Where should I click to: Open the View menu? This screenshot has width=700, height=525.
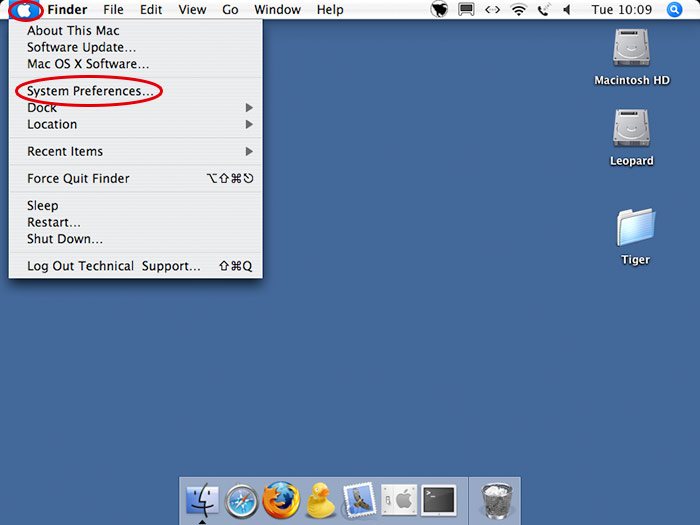pos(192,9)
